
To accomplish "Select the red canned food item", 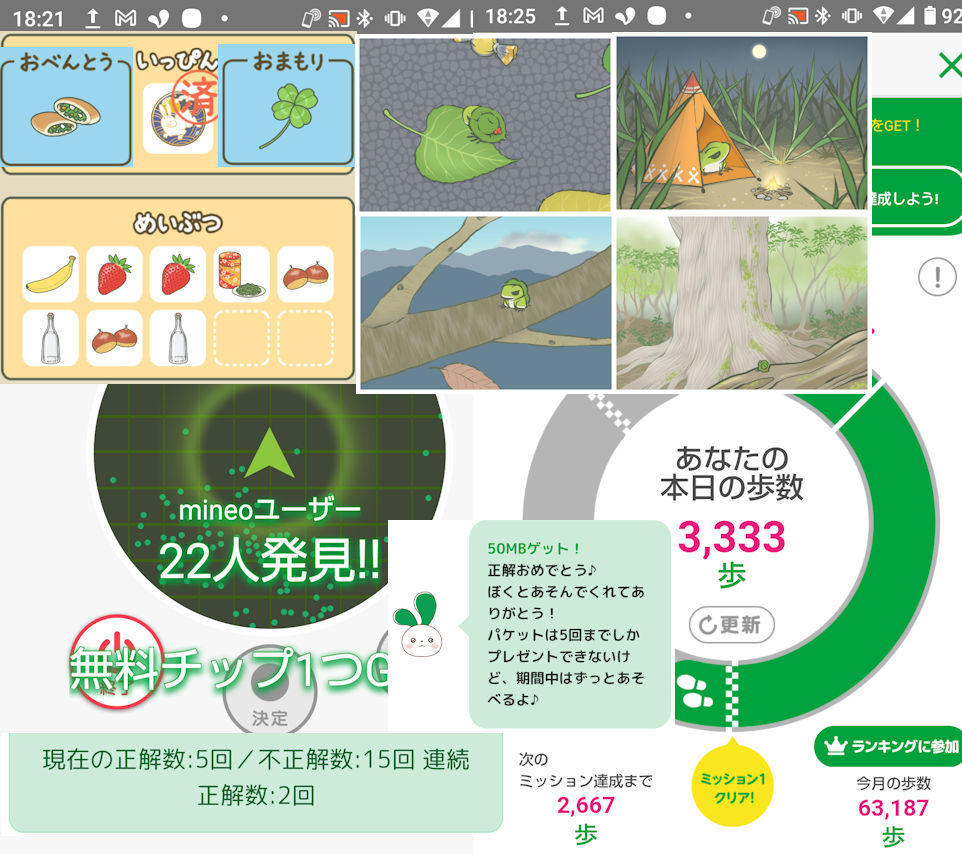I will 242,274.
